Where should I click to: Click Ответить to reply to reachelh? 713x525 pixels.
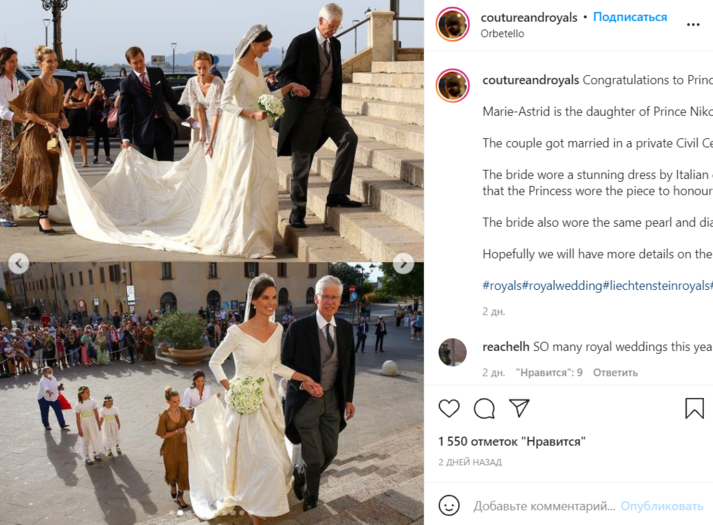point(615,372)
